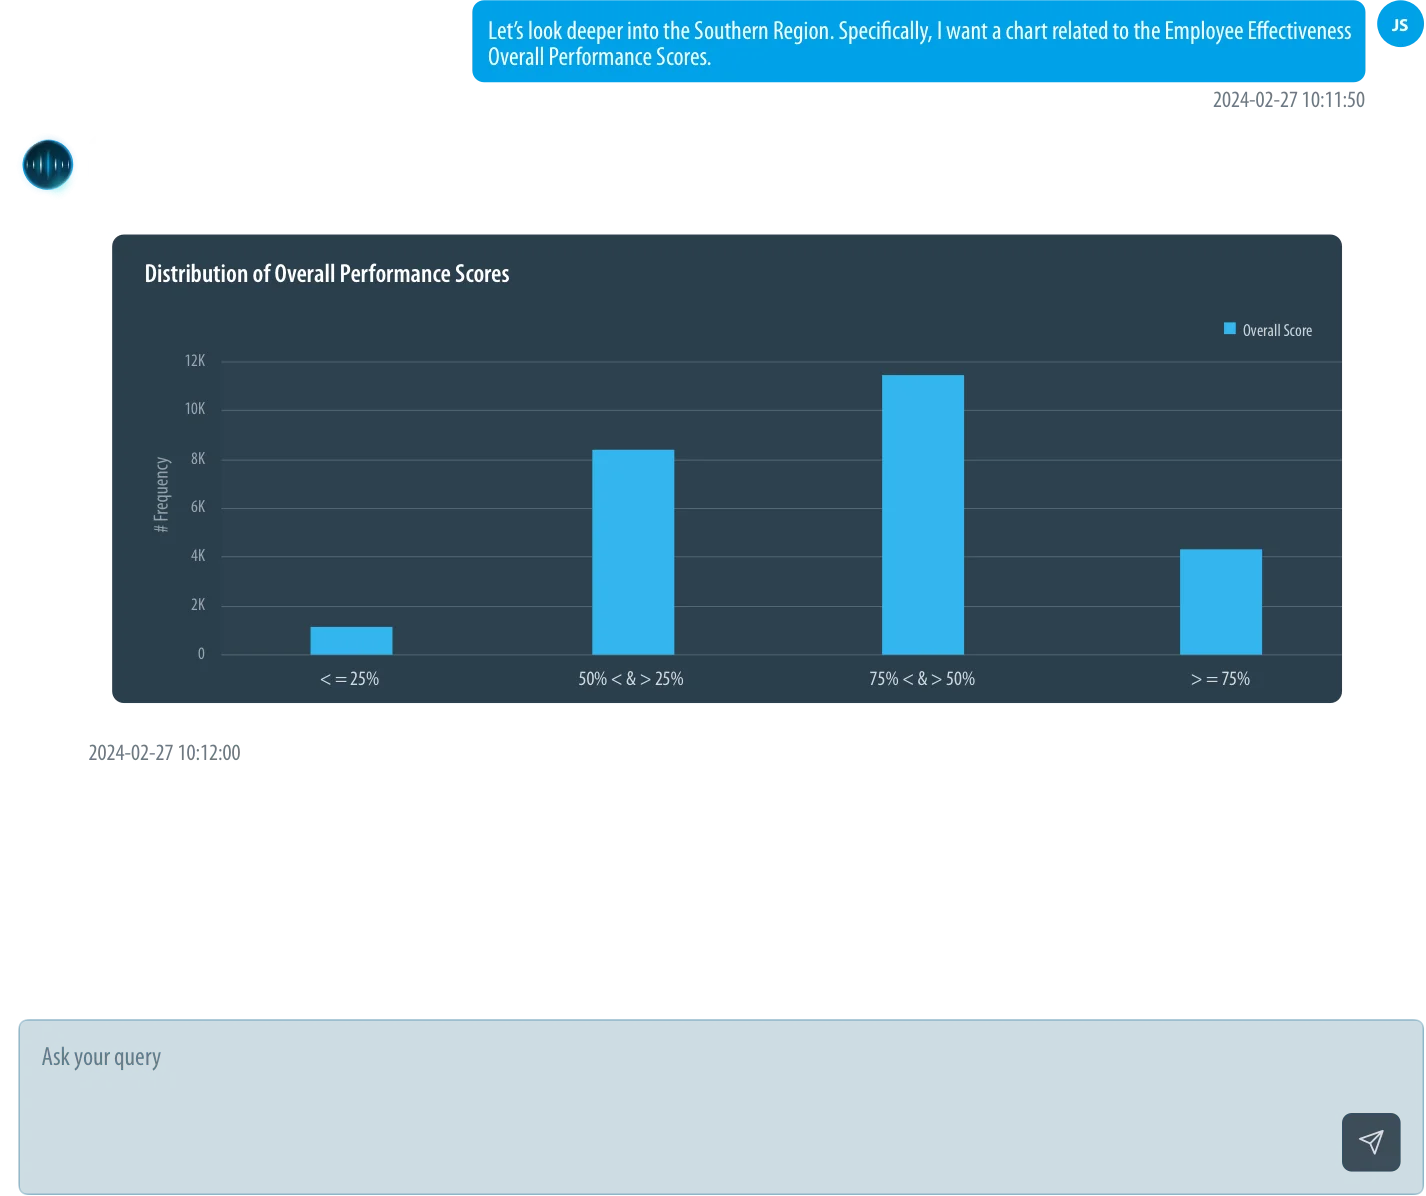Click the timestamp below the user message
1426x1196 pixels.
point(1286,99)
